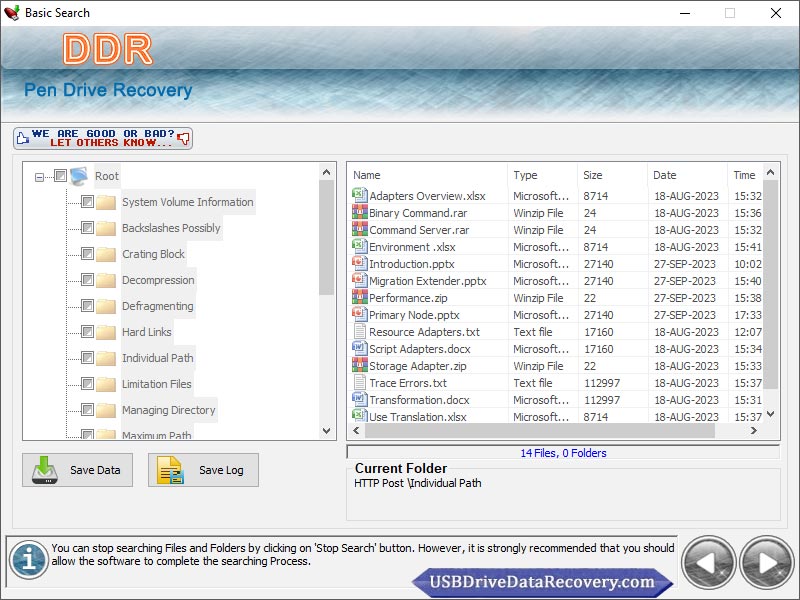Sort file list by Name column header
This screenshot has height=600, width=800.
[x=427, y=175]
